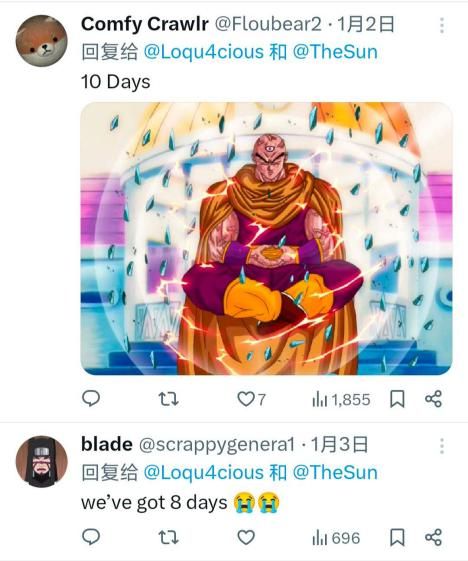View analytics showing 696 views
Viewport: 468px width, 561px height.
tap(336, 538)
